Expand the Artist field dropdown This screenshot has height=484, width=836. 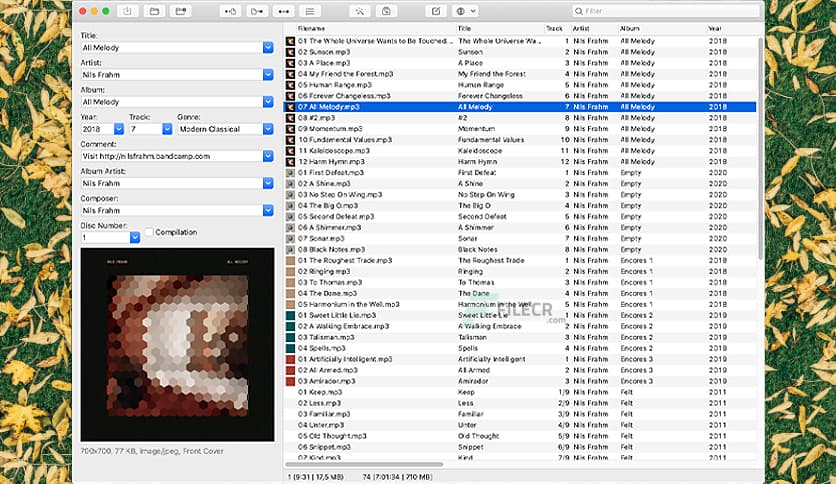tap(268, 75)
